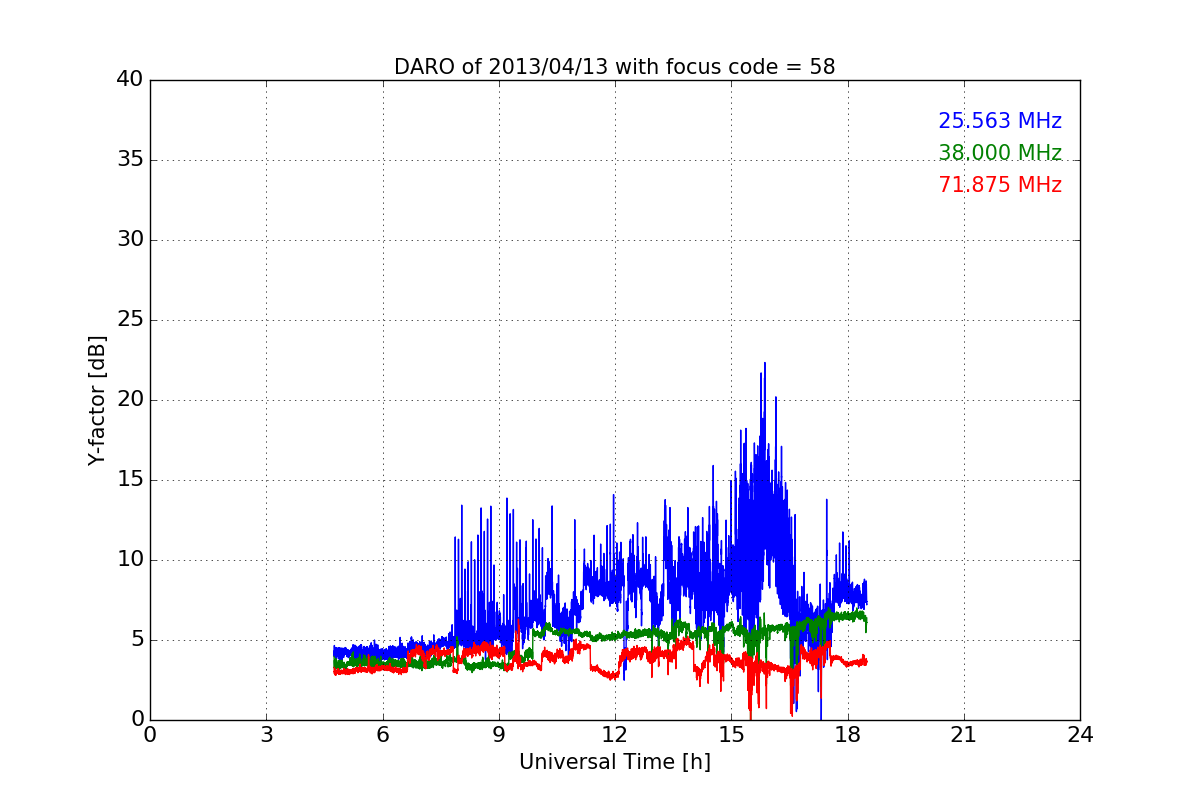Select the blue 25.563 MHz legend label
Image resolution: width=1200 pixels, height=800 pixels.
[1000, 121]
